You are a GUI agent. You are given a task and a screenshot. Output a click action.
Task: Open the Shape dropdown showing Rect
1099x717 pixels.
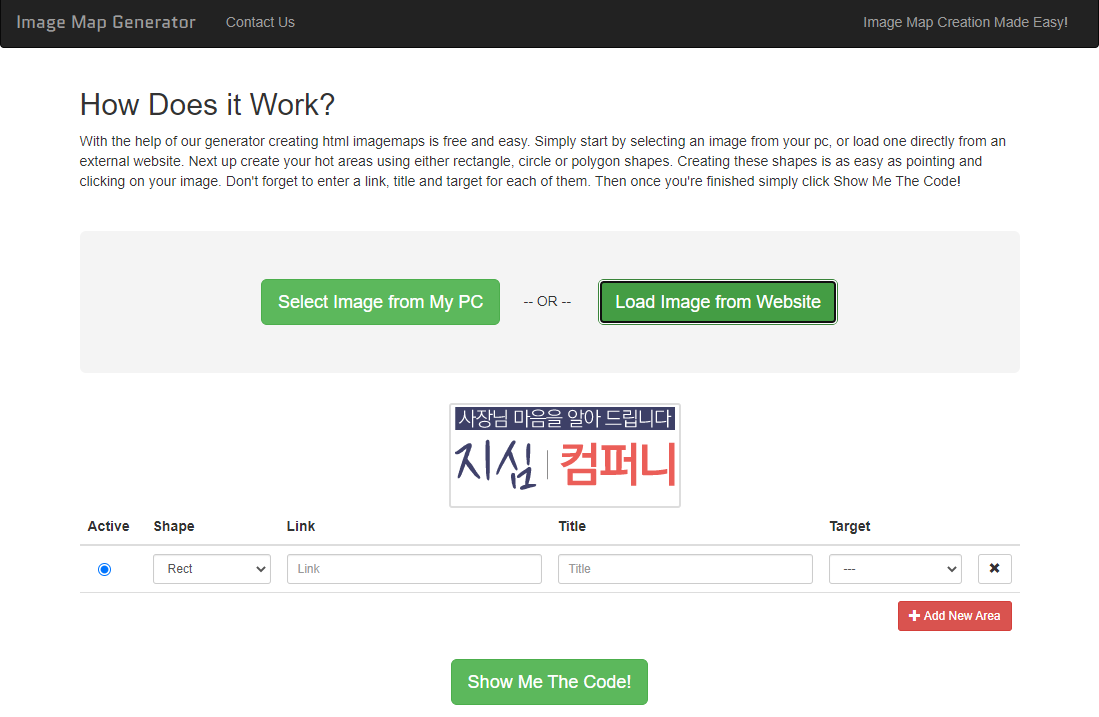click(x=212, y=568)
